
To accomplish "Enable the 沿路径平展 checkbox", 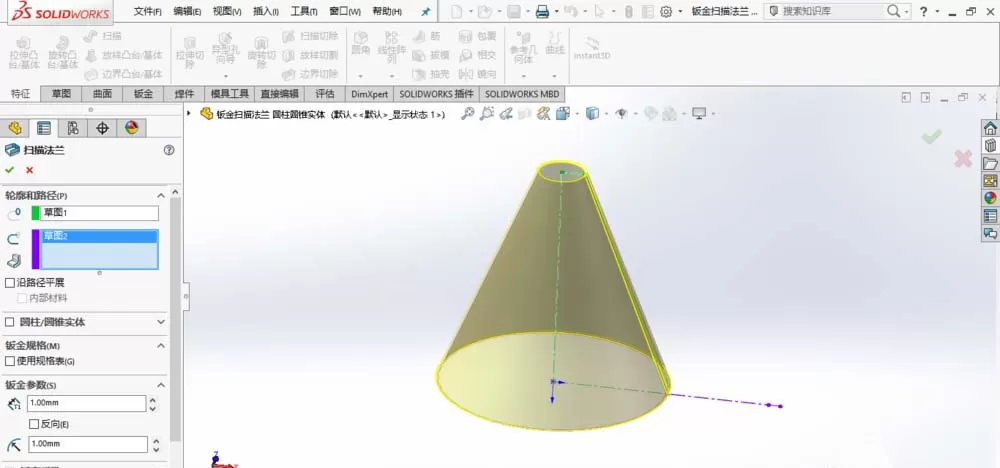I will pyautogui.click(x=10, y=282).
